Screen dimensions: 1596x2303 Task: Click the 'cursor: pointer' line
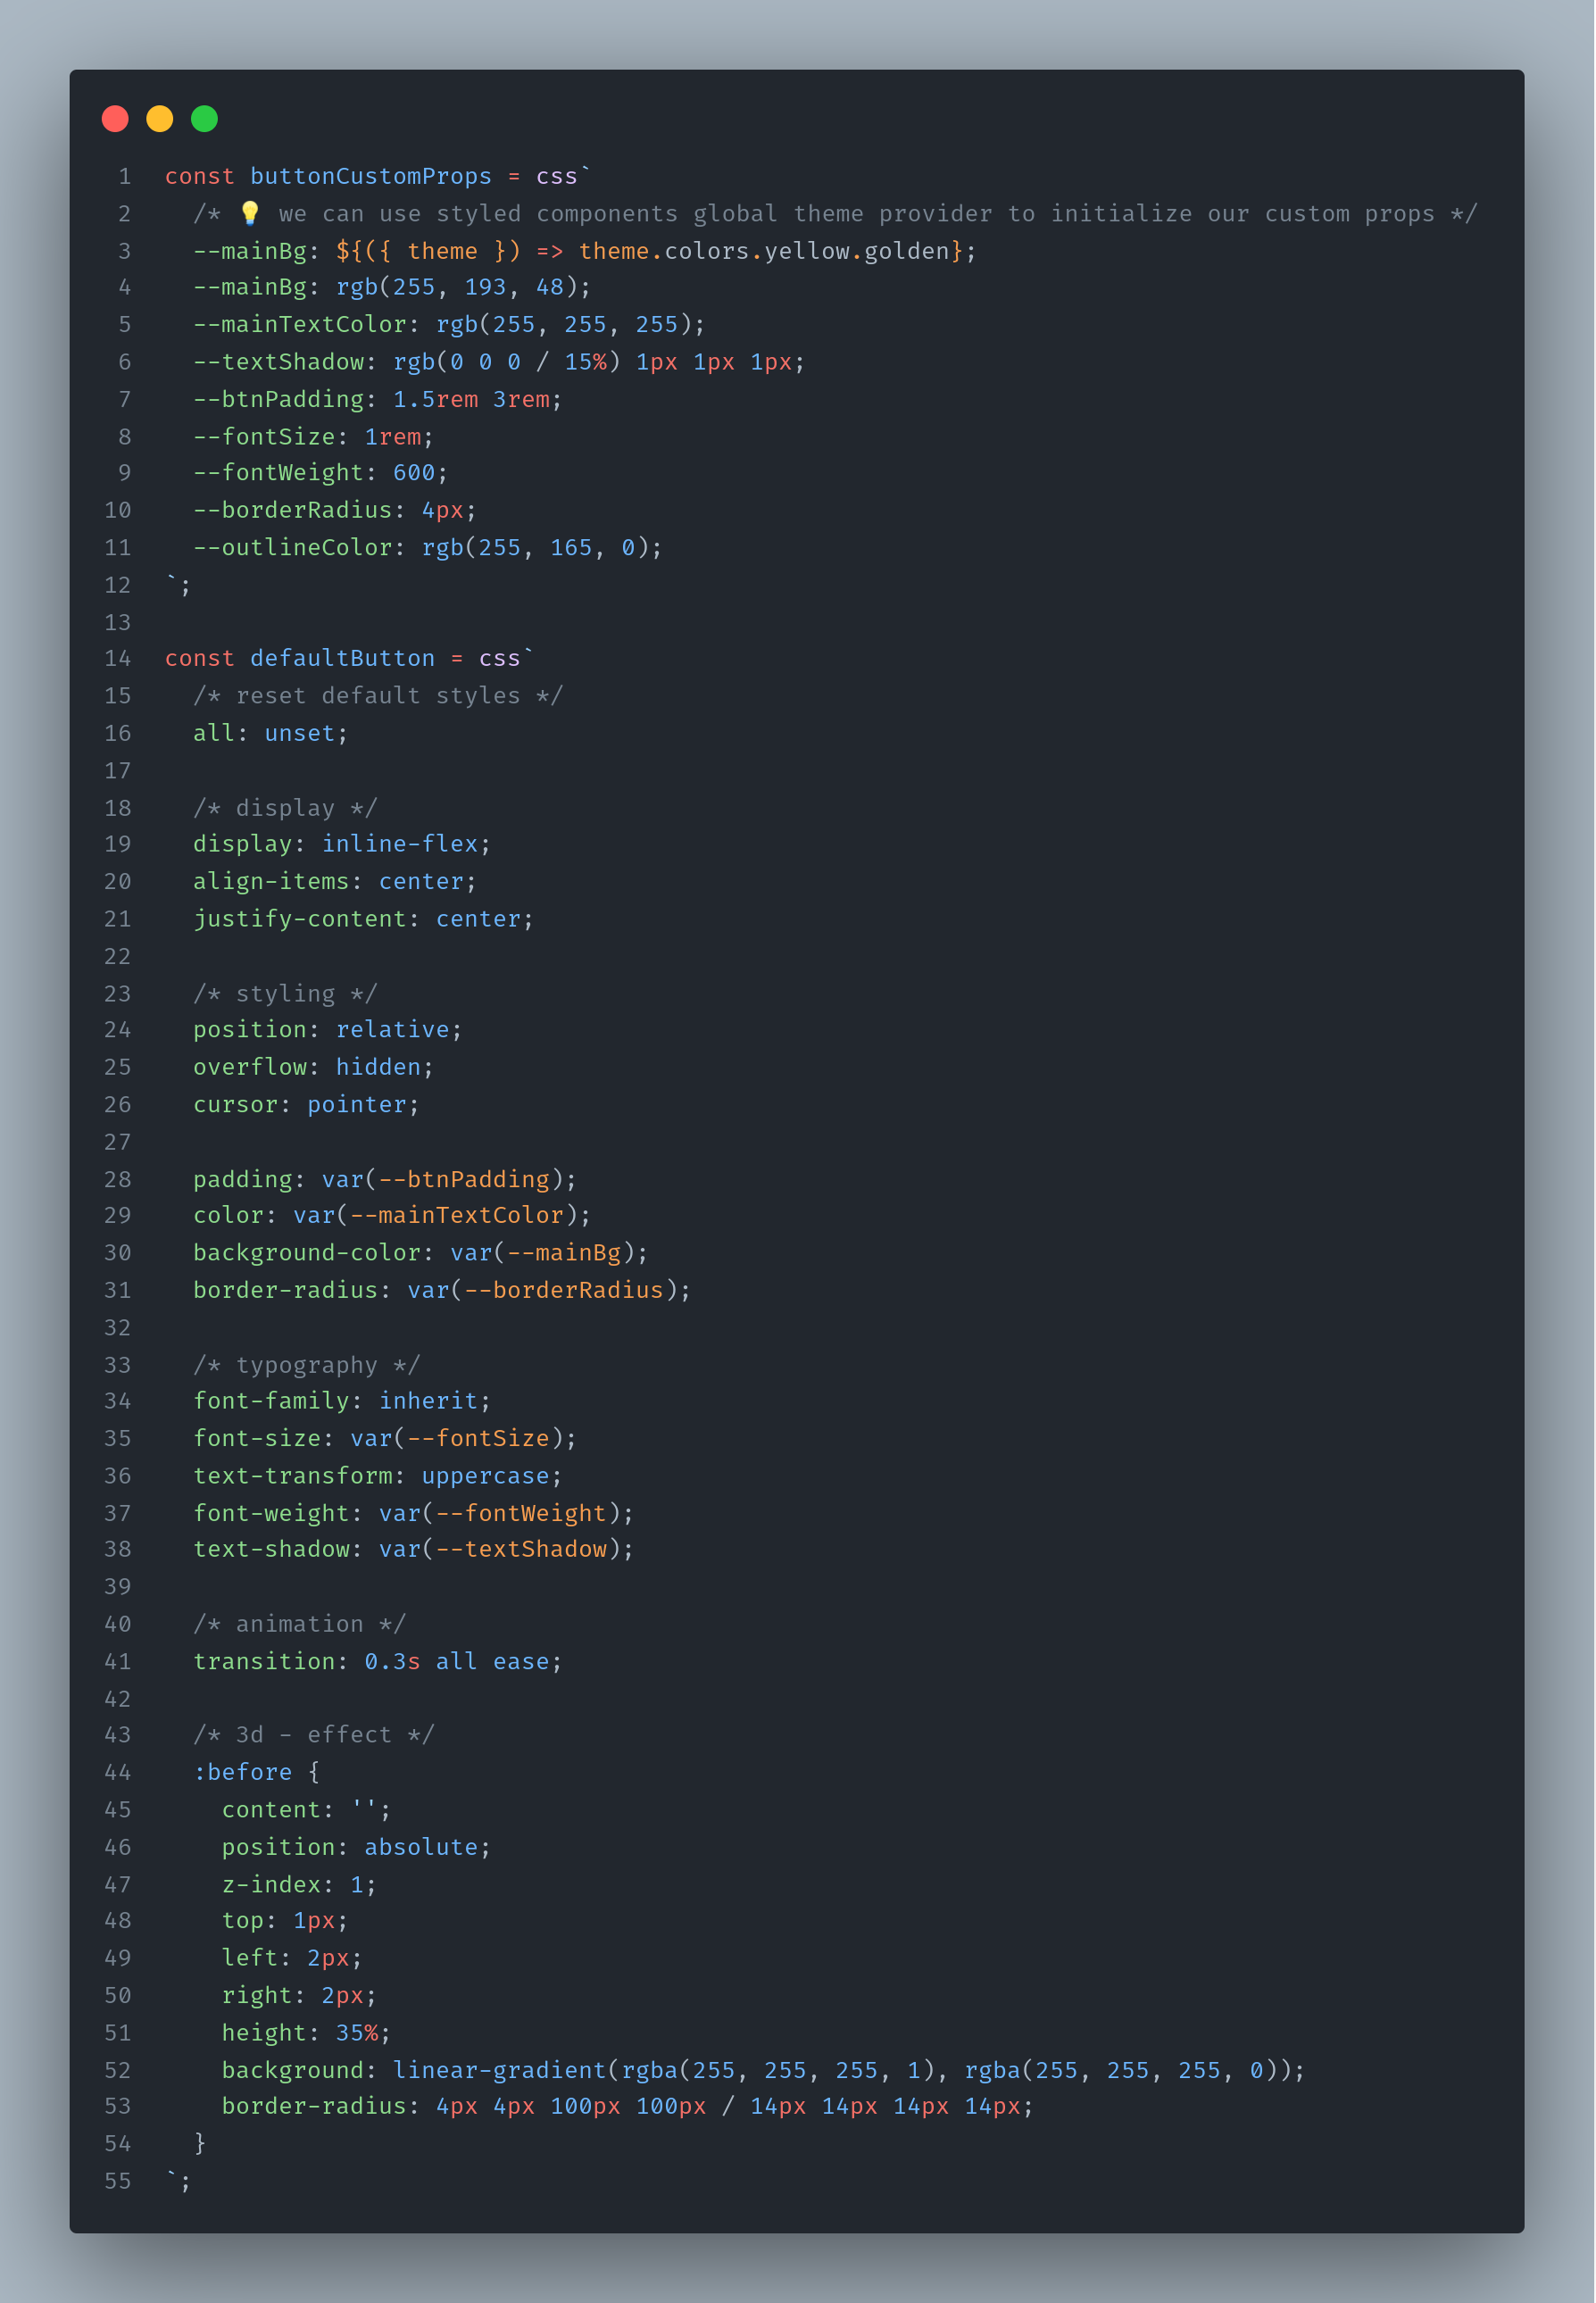point(307,1104)
